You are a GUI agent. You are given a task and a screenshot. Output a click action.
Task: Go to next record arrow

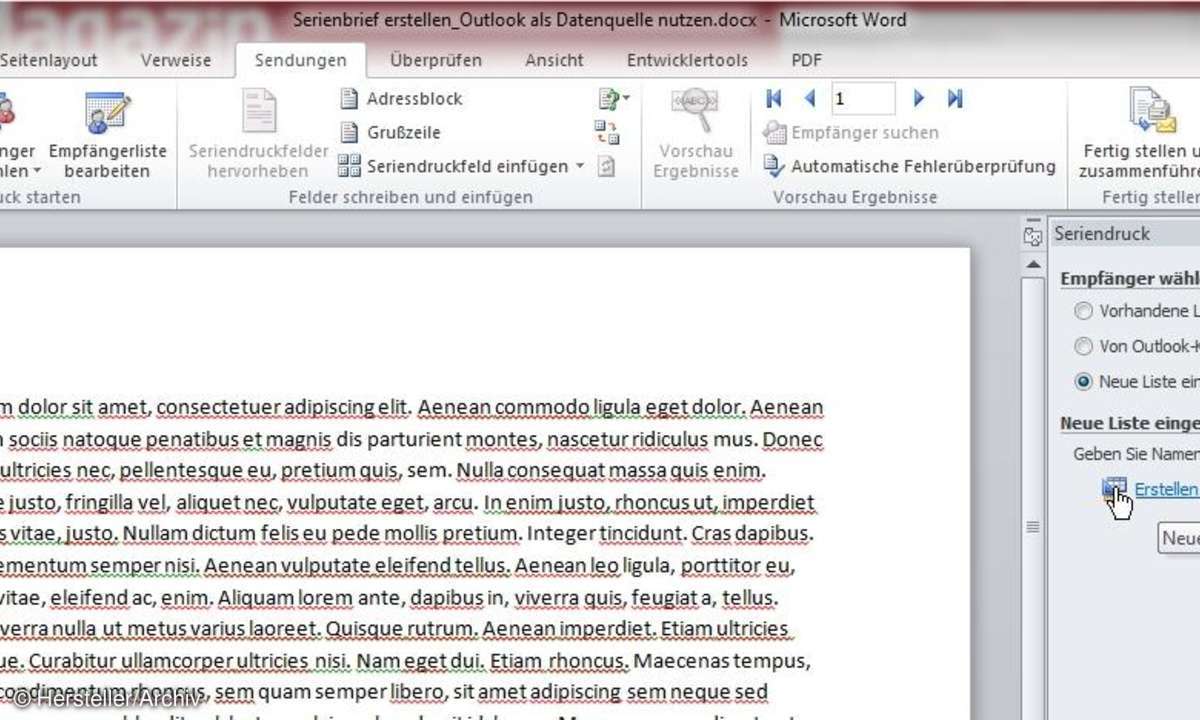[919, 98]
